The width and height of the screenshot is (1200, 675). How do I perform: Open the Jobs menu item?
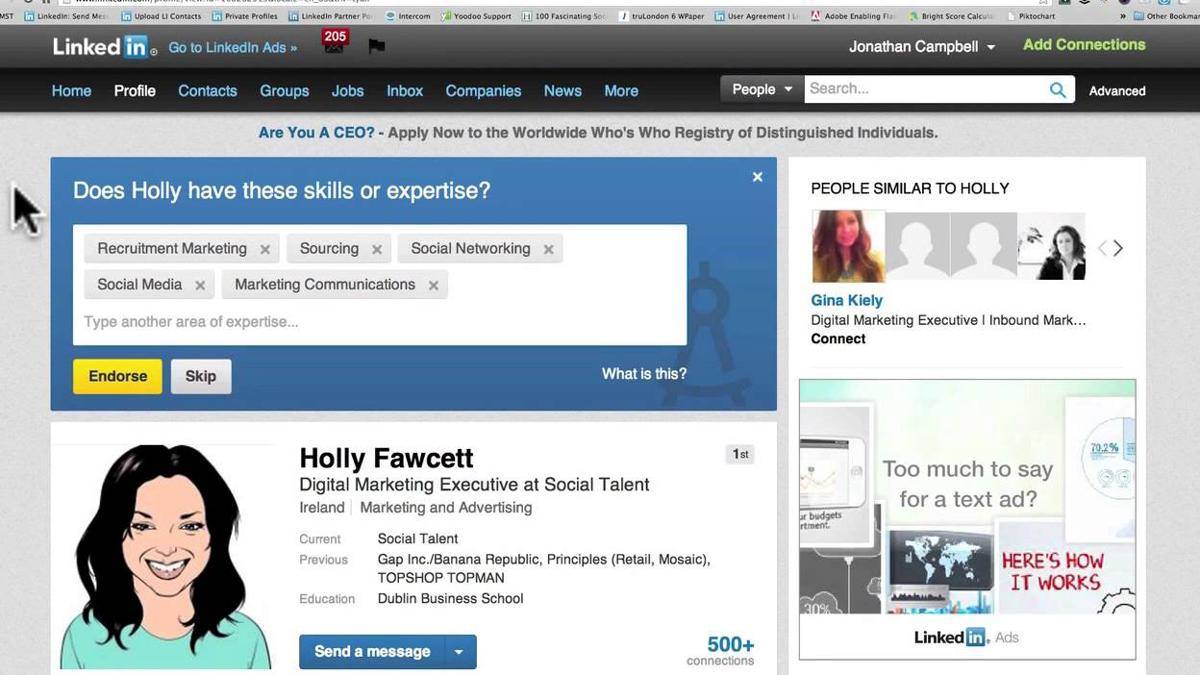[347, 90]
